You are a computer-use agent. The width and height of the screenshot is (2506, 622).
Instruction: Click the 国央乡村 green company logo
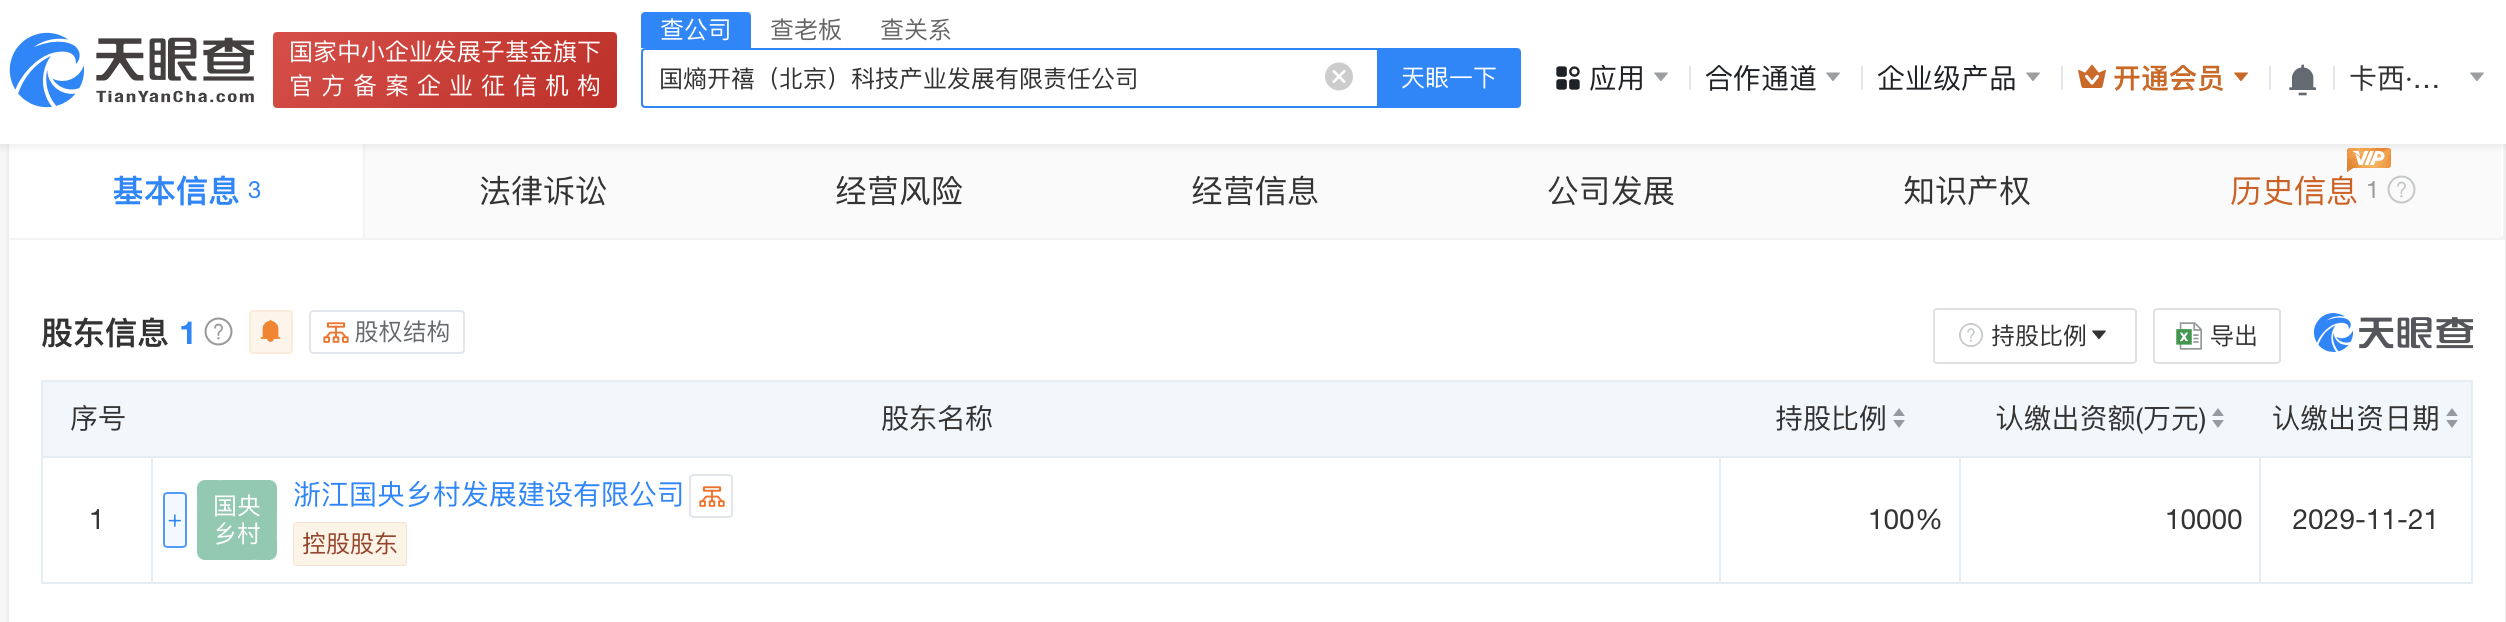pos(237,520)
